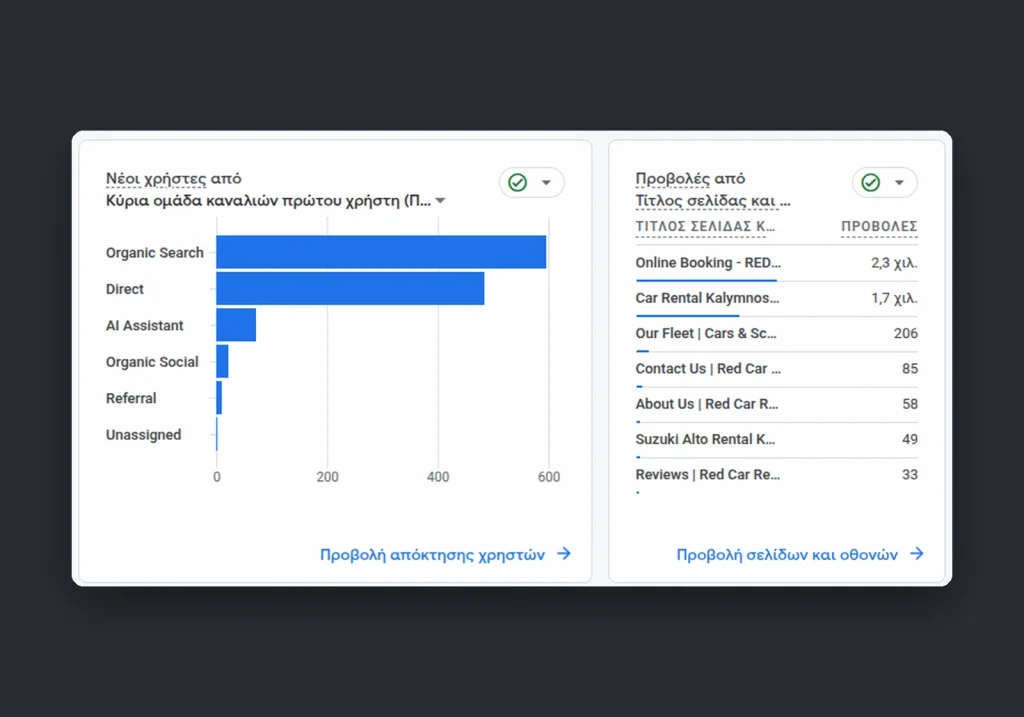Select 'Organic Social' axis label
Screen dimensions: 1024x717
(x=152, y=362)
